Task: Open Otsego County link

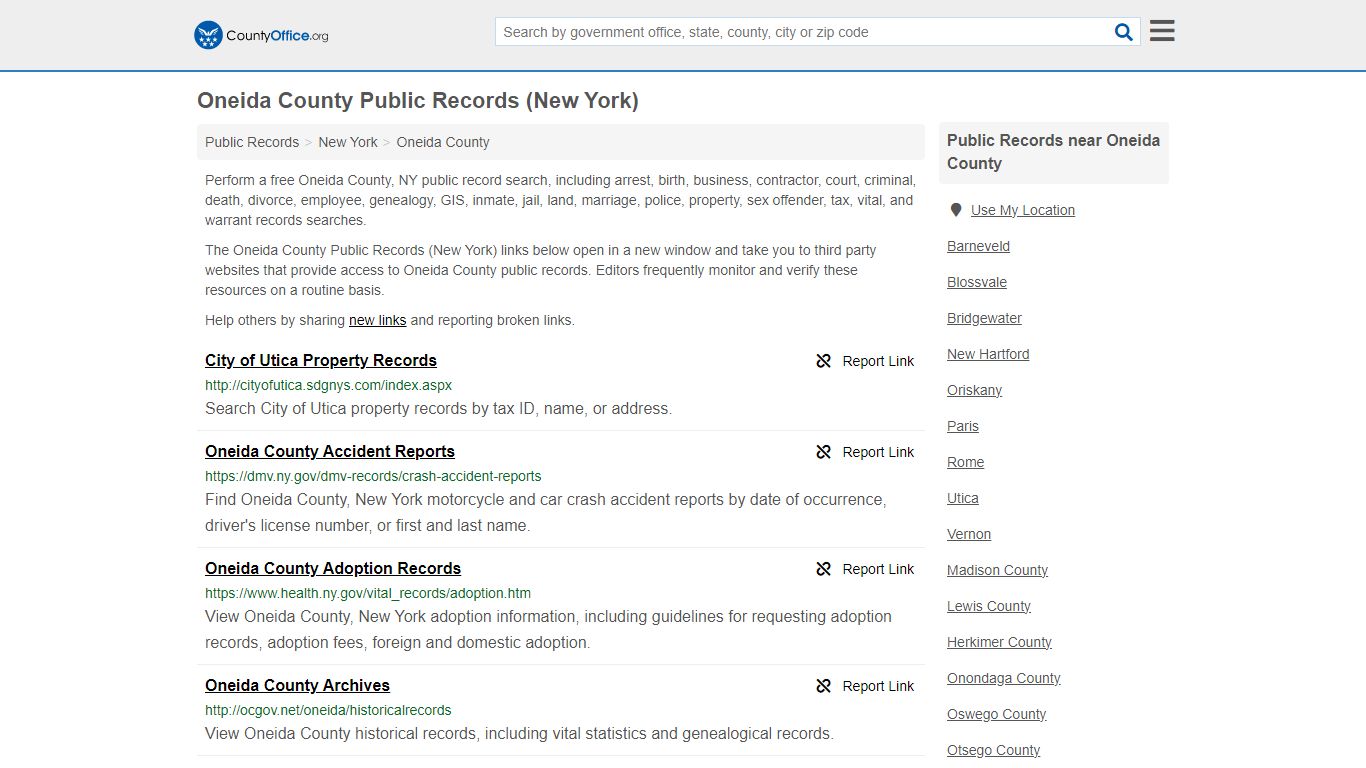Action: tap(993, 750)
